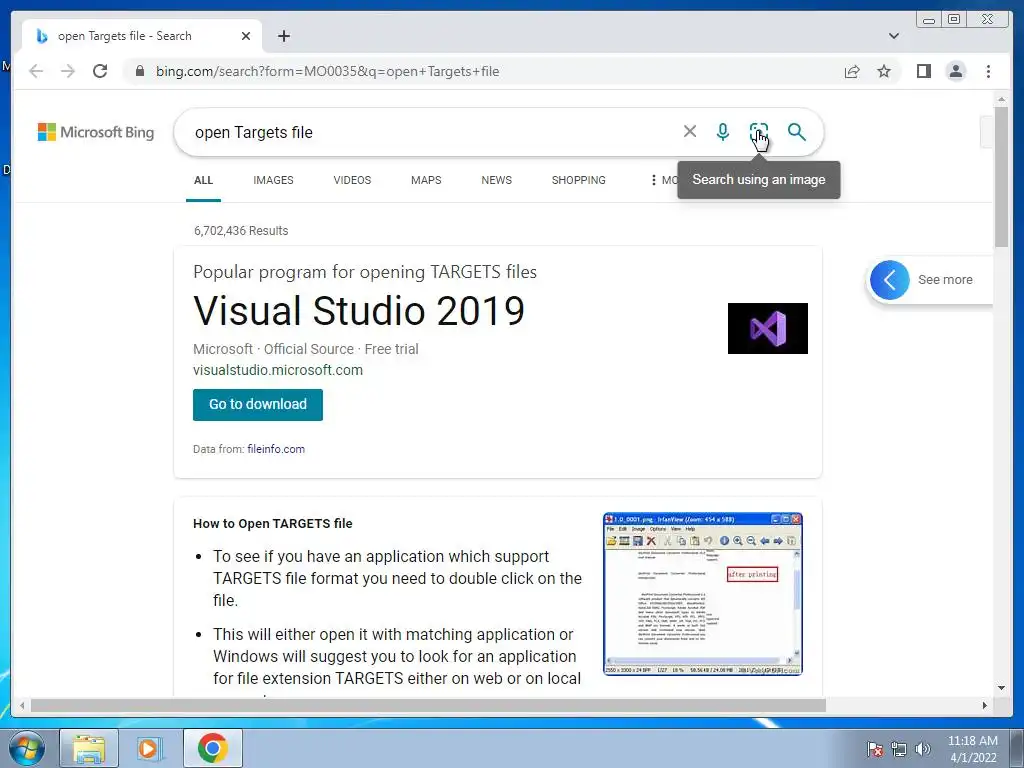Viewport: 1024px width, 768px height.
Task: Open the Windows Start orb
Action: (x=27, y=748)
